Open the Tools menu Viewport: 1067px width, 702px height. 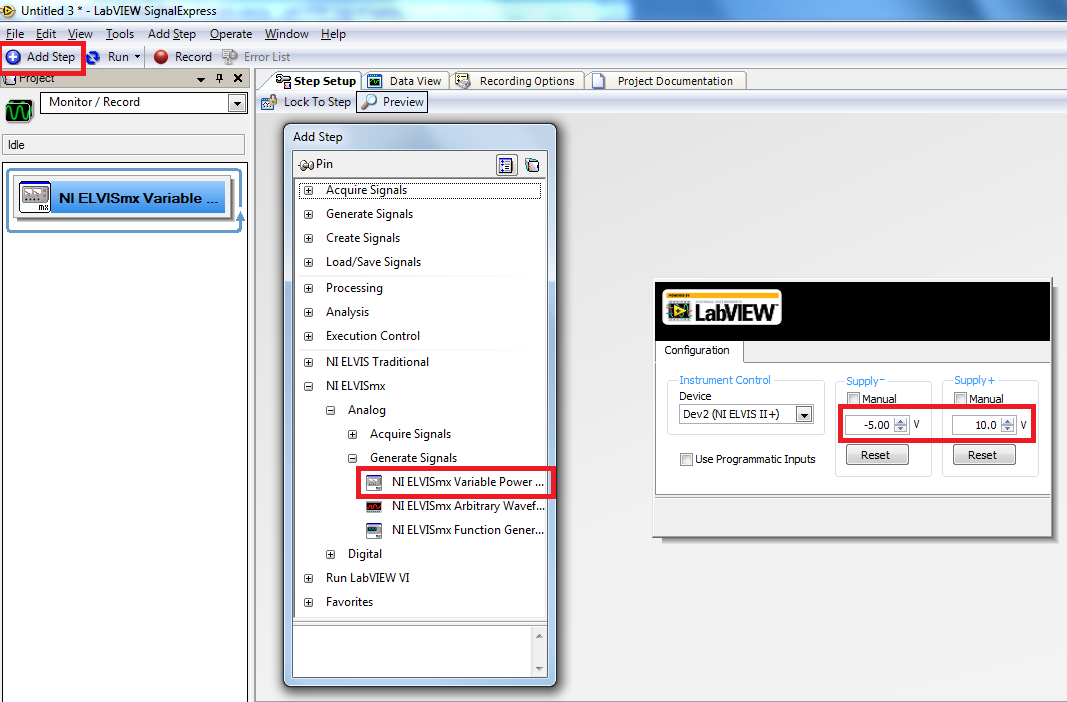[x=120, y=34]
